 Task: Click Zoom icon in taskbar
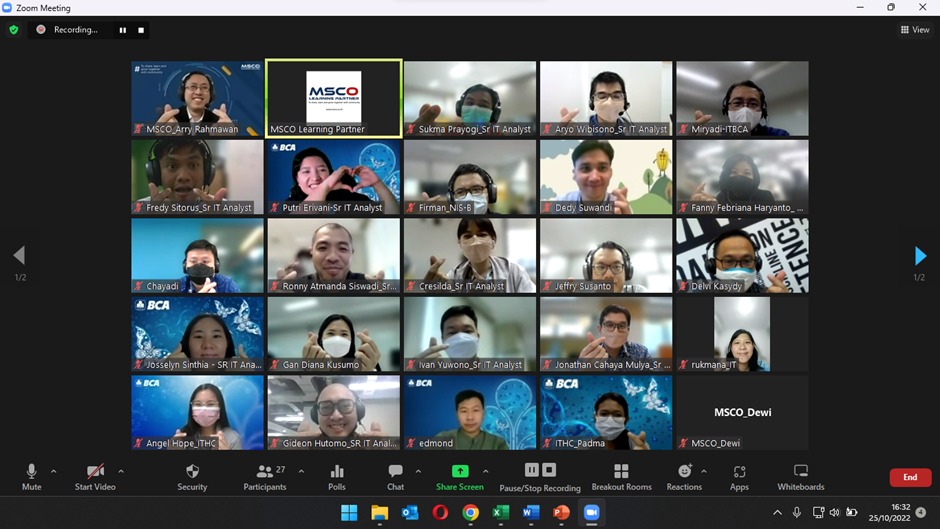(592, 513)
